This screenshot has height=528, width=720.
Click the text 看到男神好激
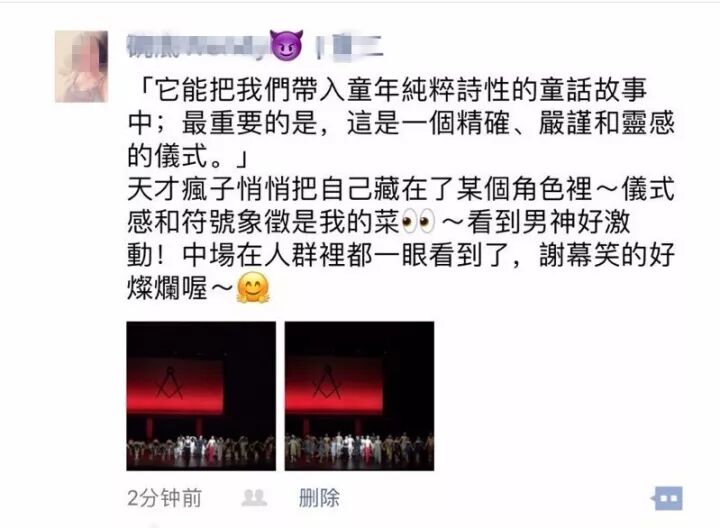[x=548, y=222]
